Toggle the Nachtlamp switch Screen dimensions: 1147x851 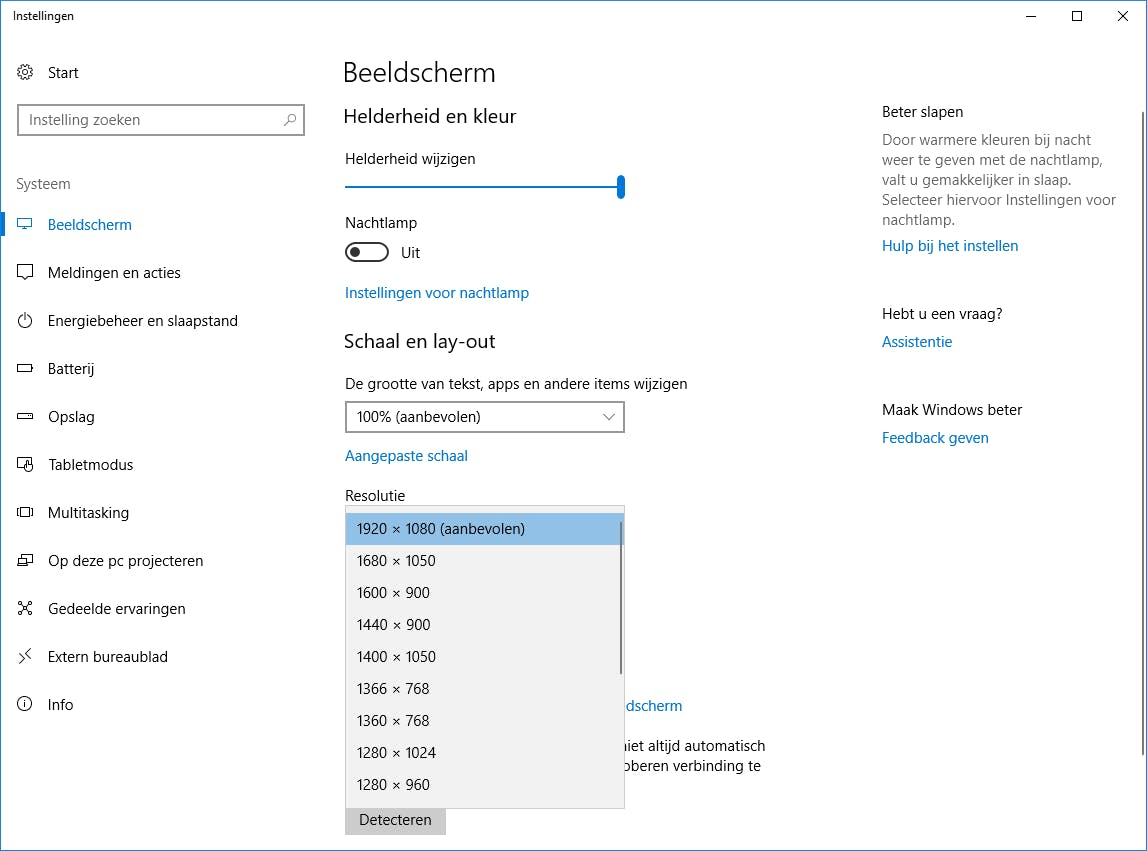[366, 253]
